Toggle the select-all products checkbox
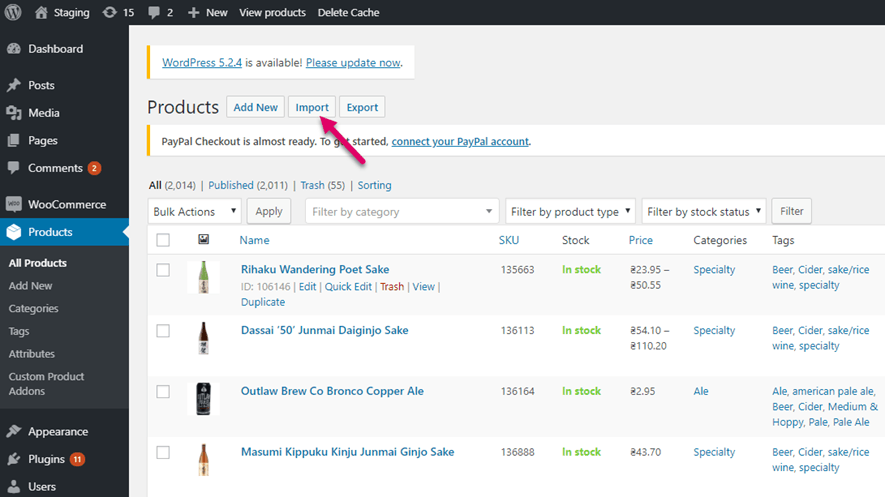 click(163, 240)
